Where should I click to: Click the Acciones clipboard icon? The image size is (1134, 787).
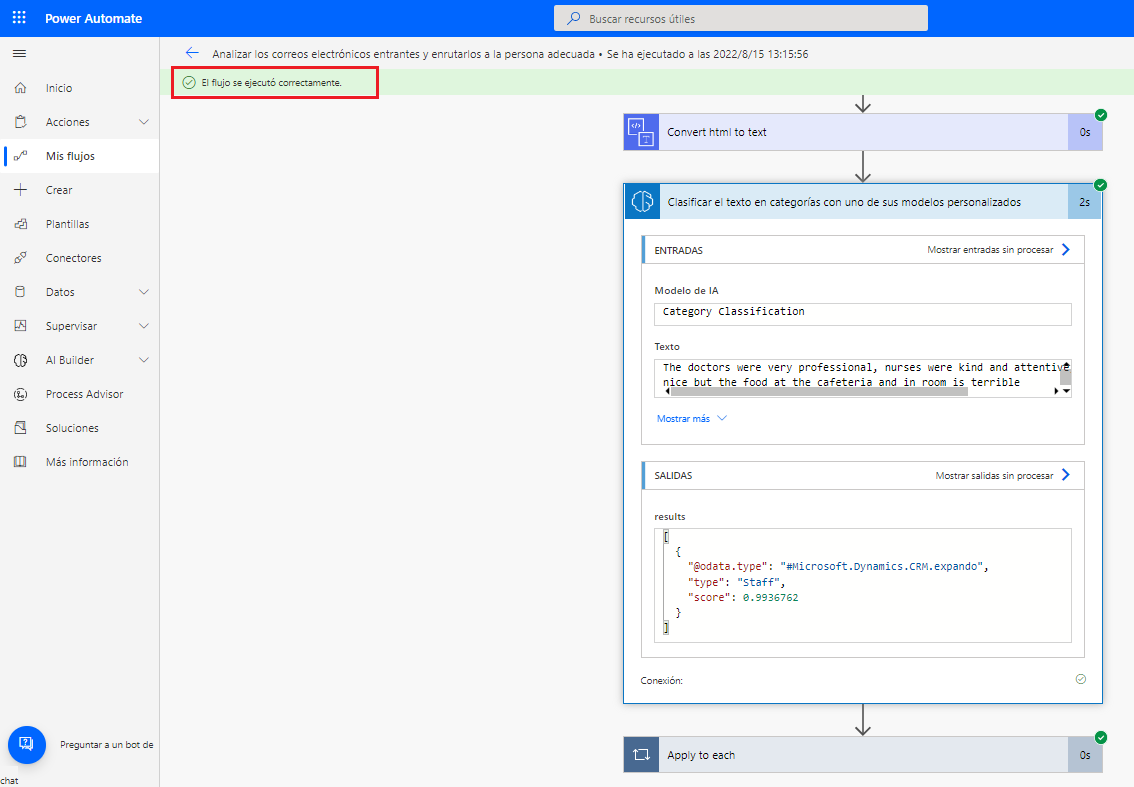[x=20, y=122]
